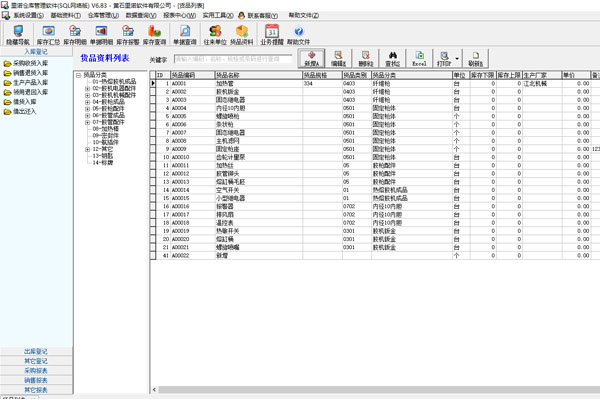The image size is (600, 400).
Task: Collapse the 货品分类 root tree node
Action: pyautogui.click(x=78, y=75)
